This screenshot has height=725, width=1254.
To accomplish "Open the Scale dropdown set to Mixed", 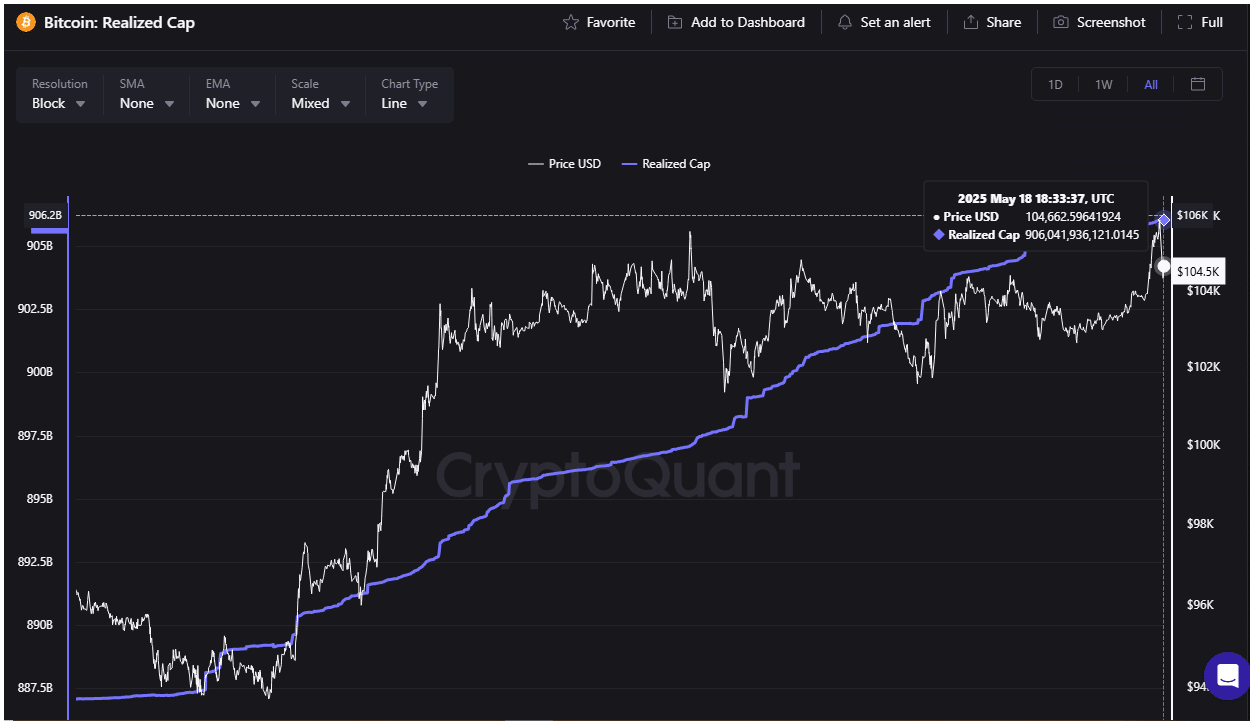I will pyautogui.click(x=321, y=95).
